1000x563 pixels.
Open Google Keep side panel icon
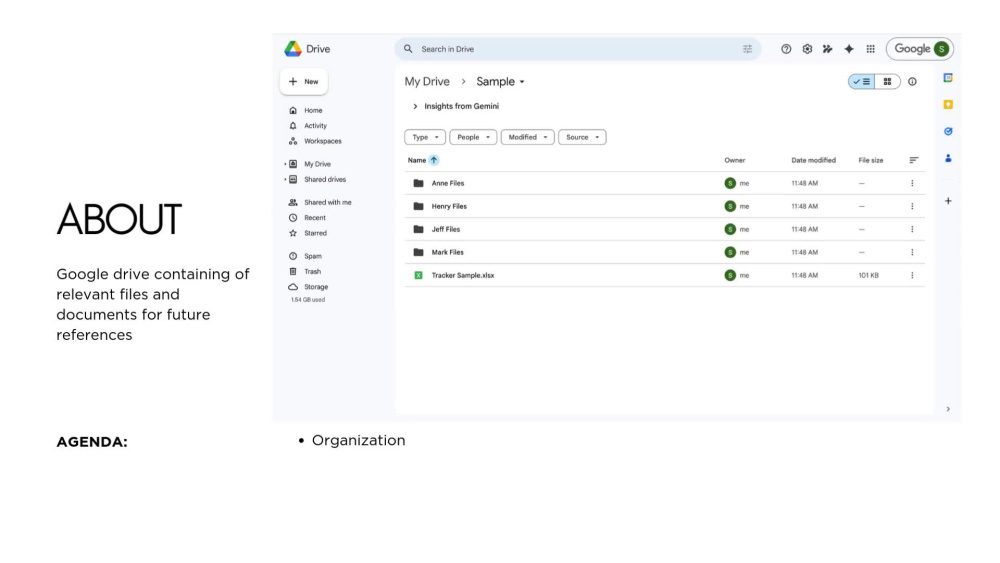click(x=948, y=105)
